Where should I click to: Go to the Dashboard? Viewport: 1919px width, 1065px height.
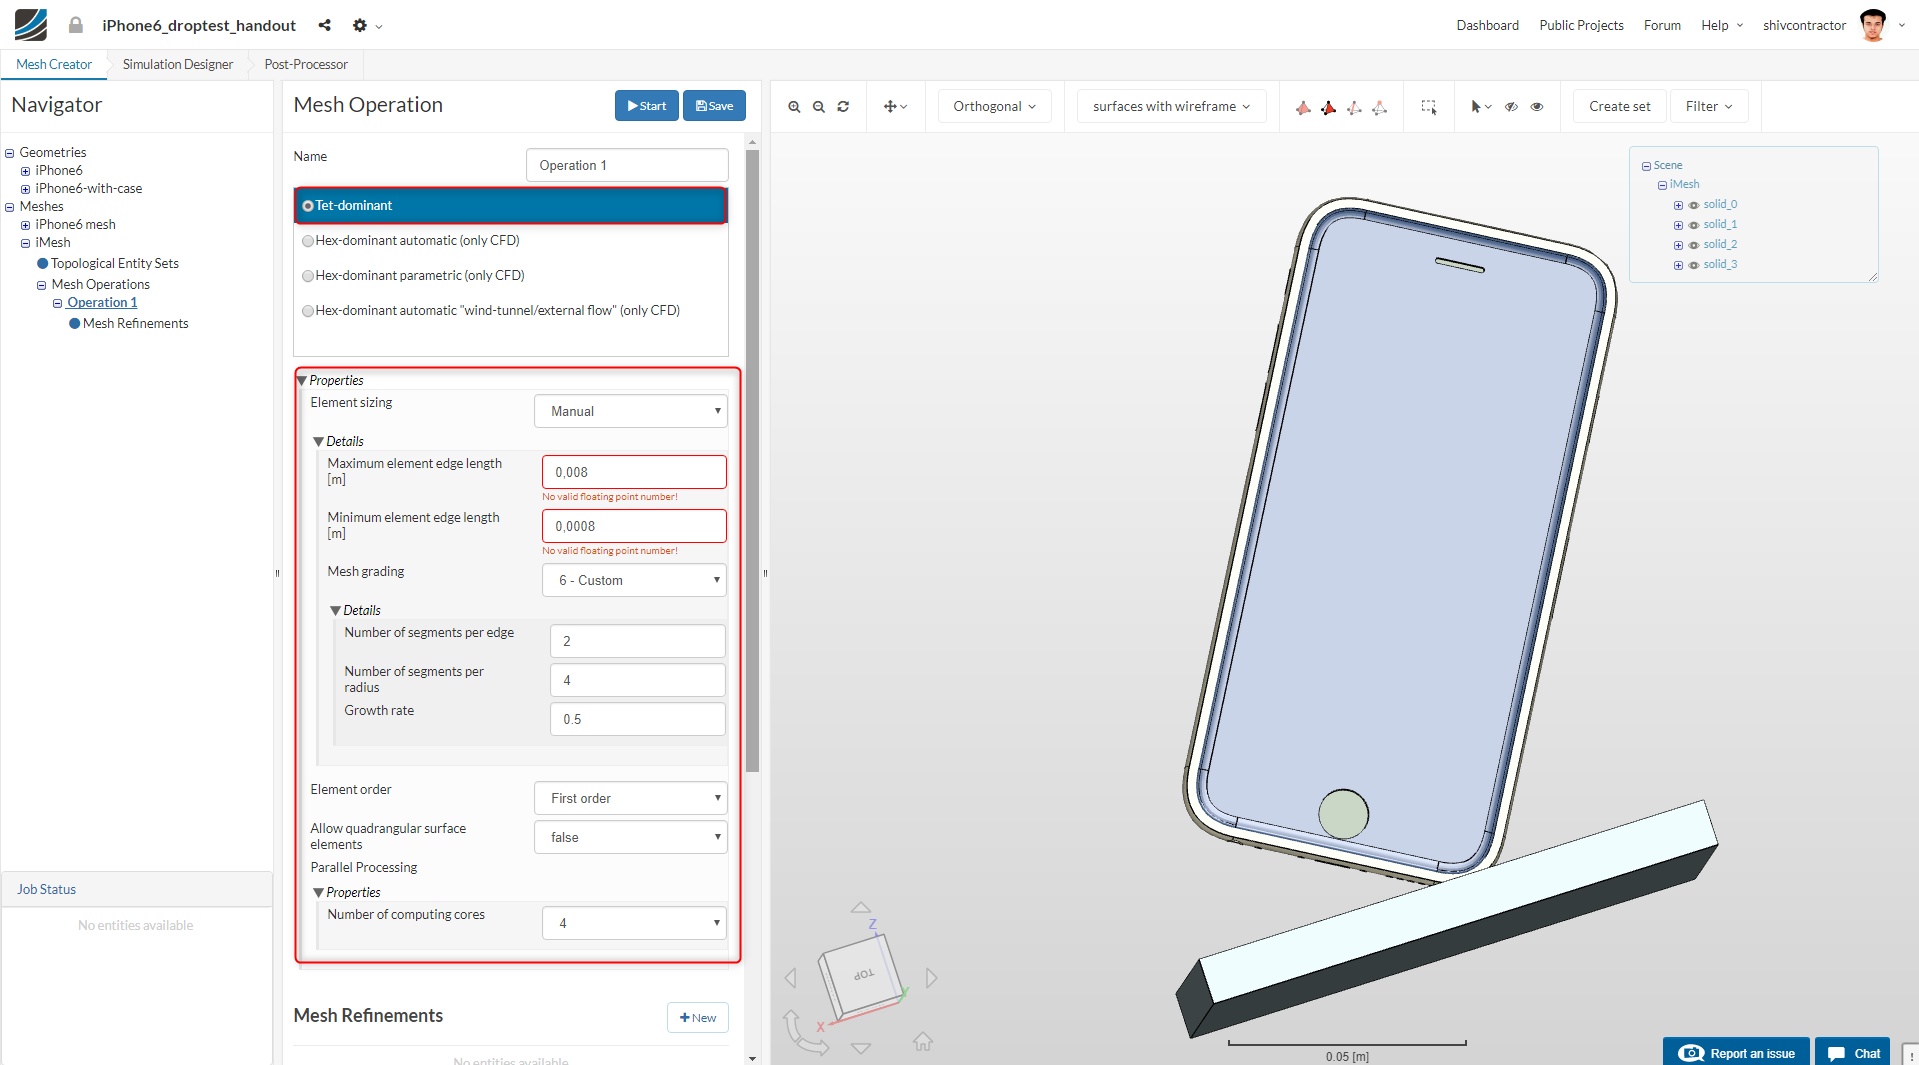pos(1487,25)
